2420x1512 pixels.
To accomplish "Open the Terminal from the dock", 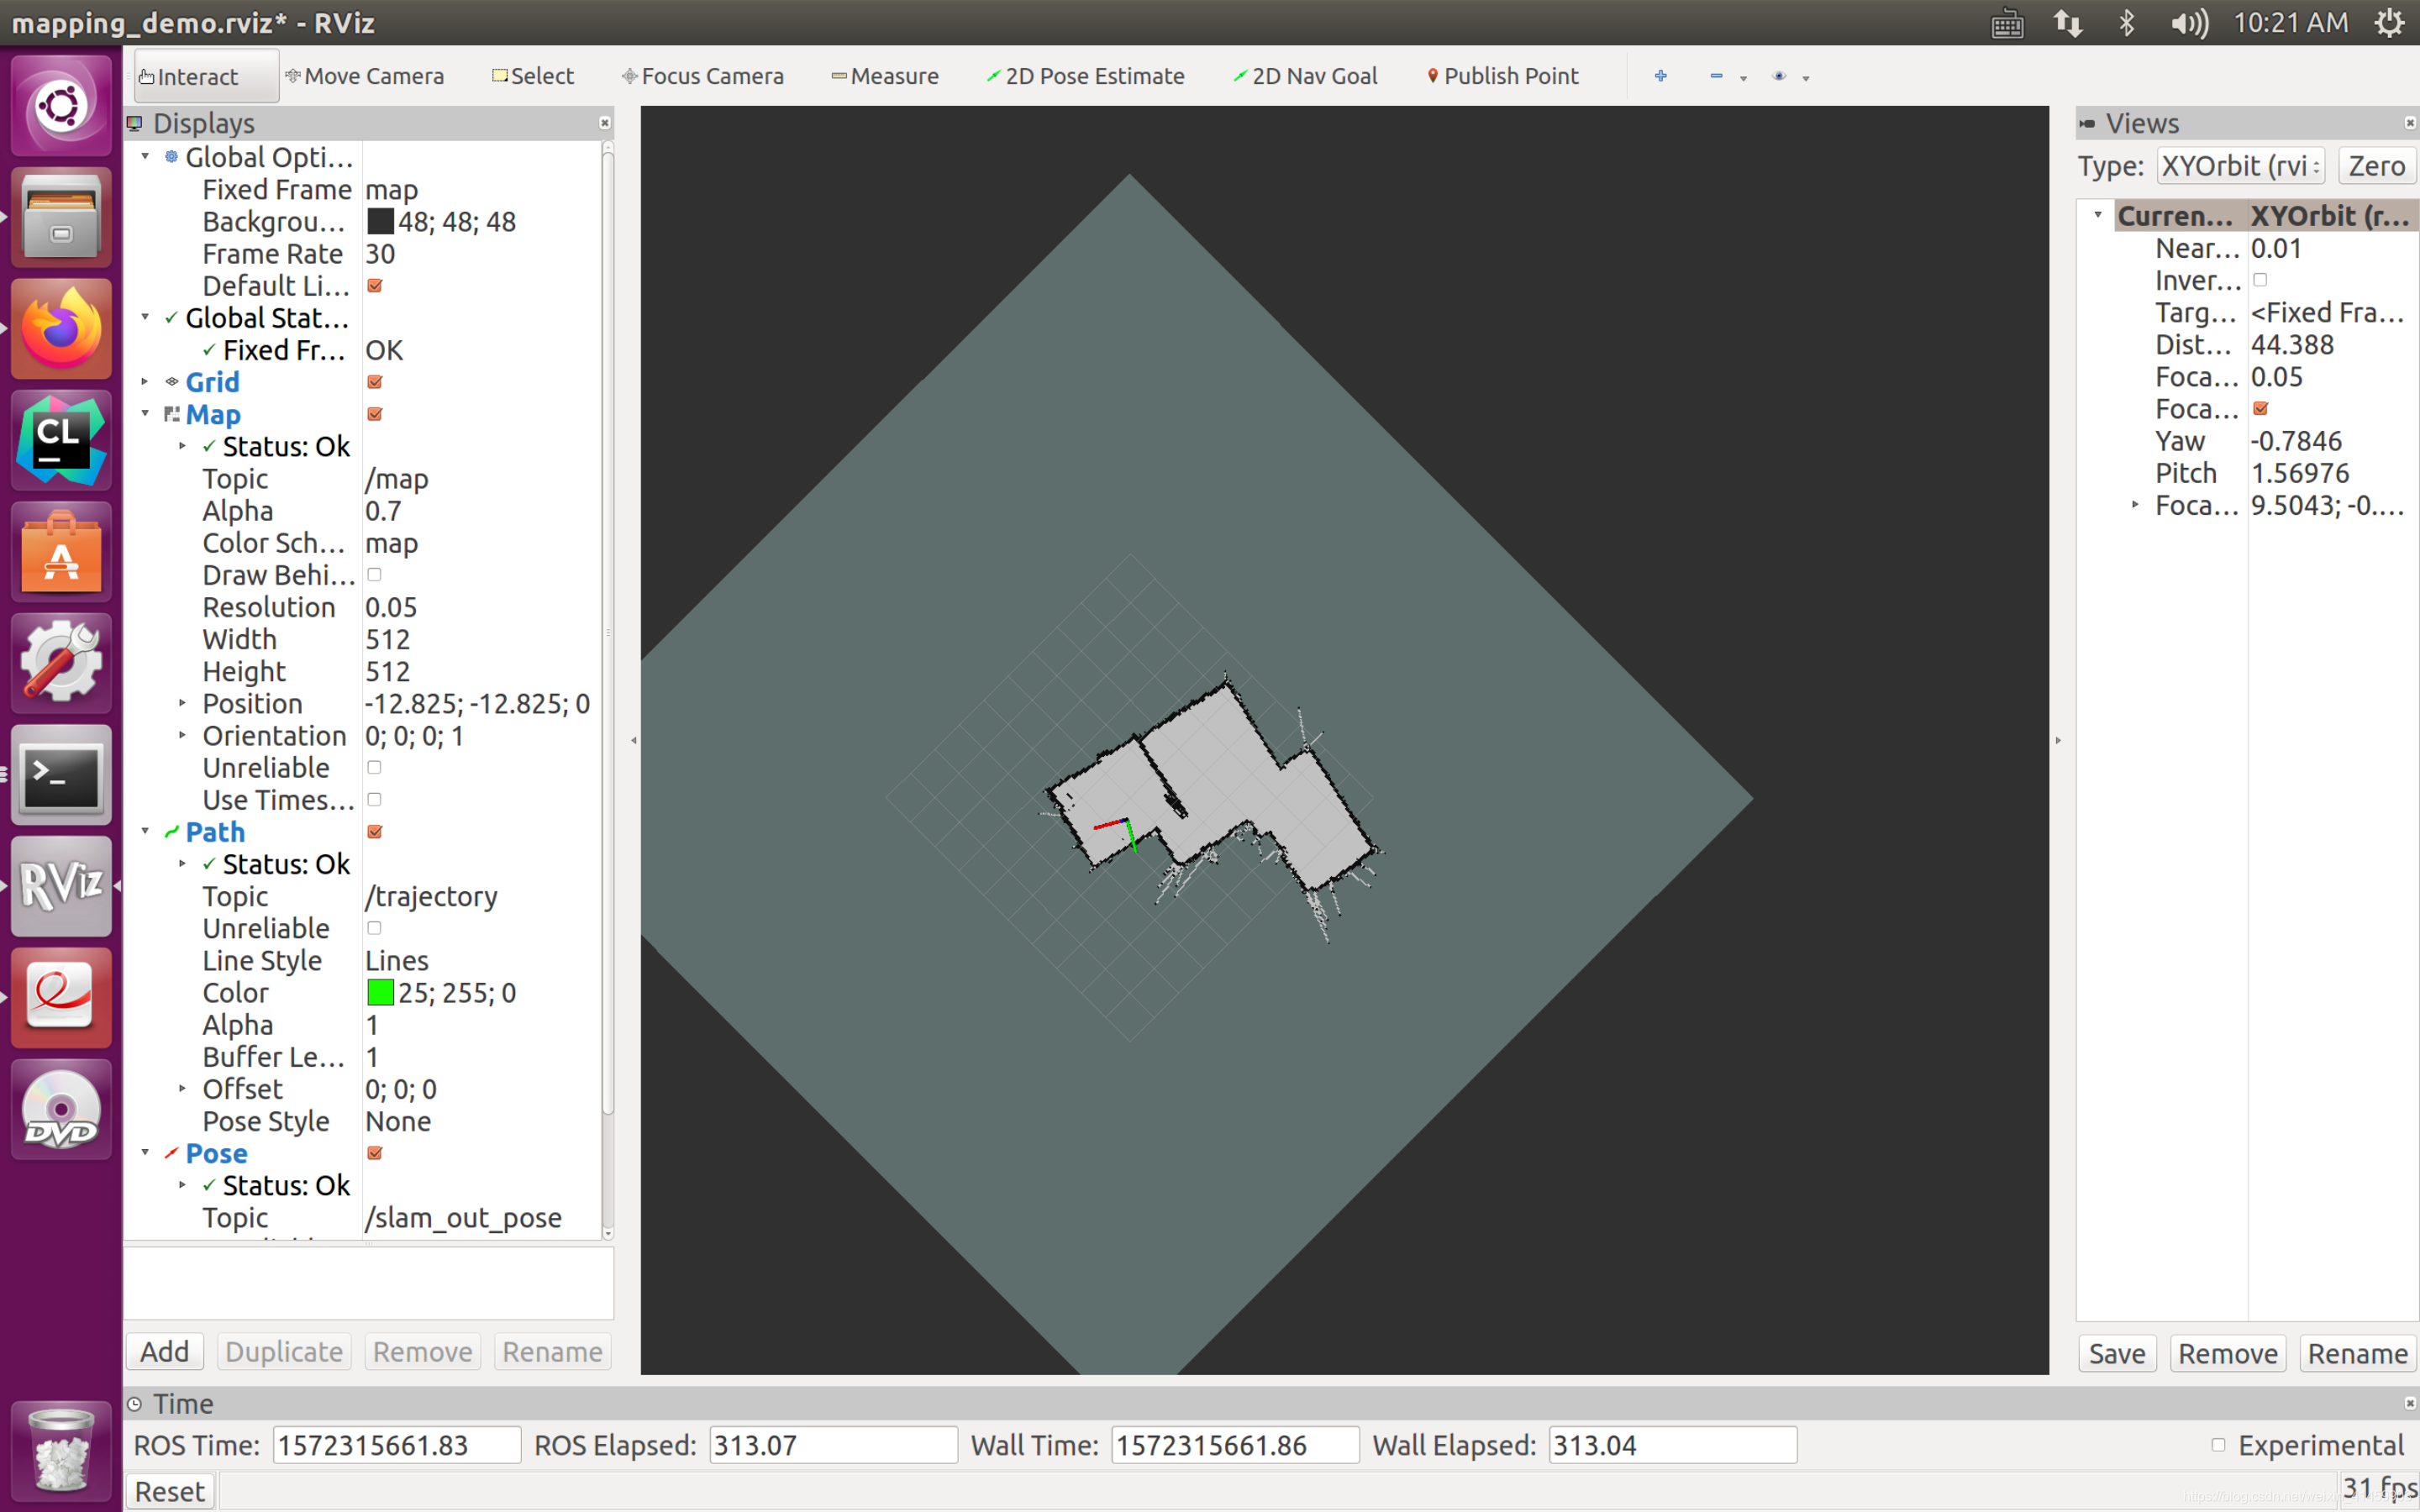I will coord(61,775).
